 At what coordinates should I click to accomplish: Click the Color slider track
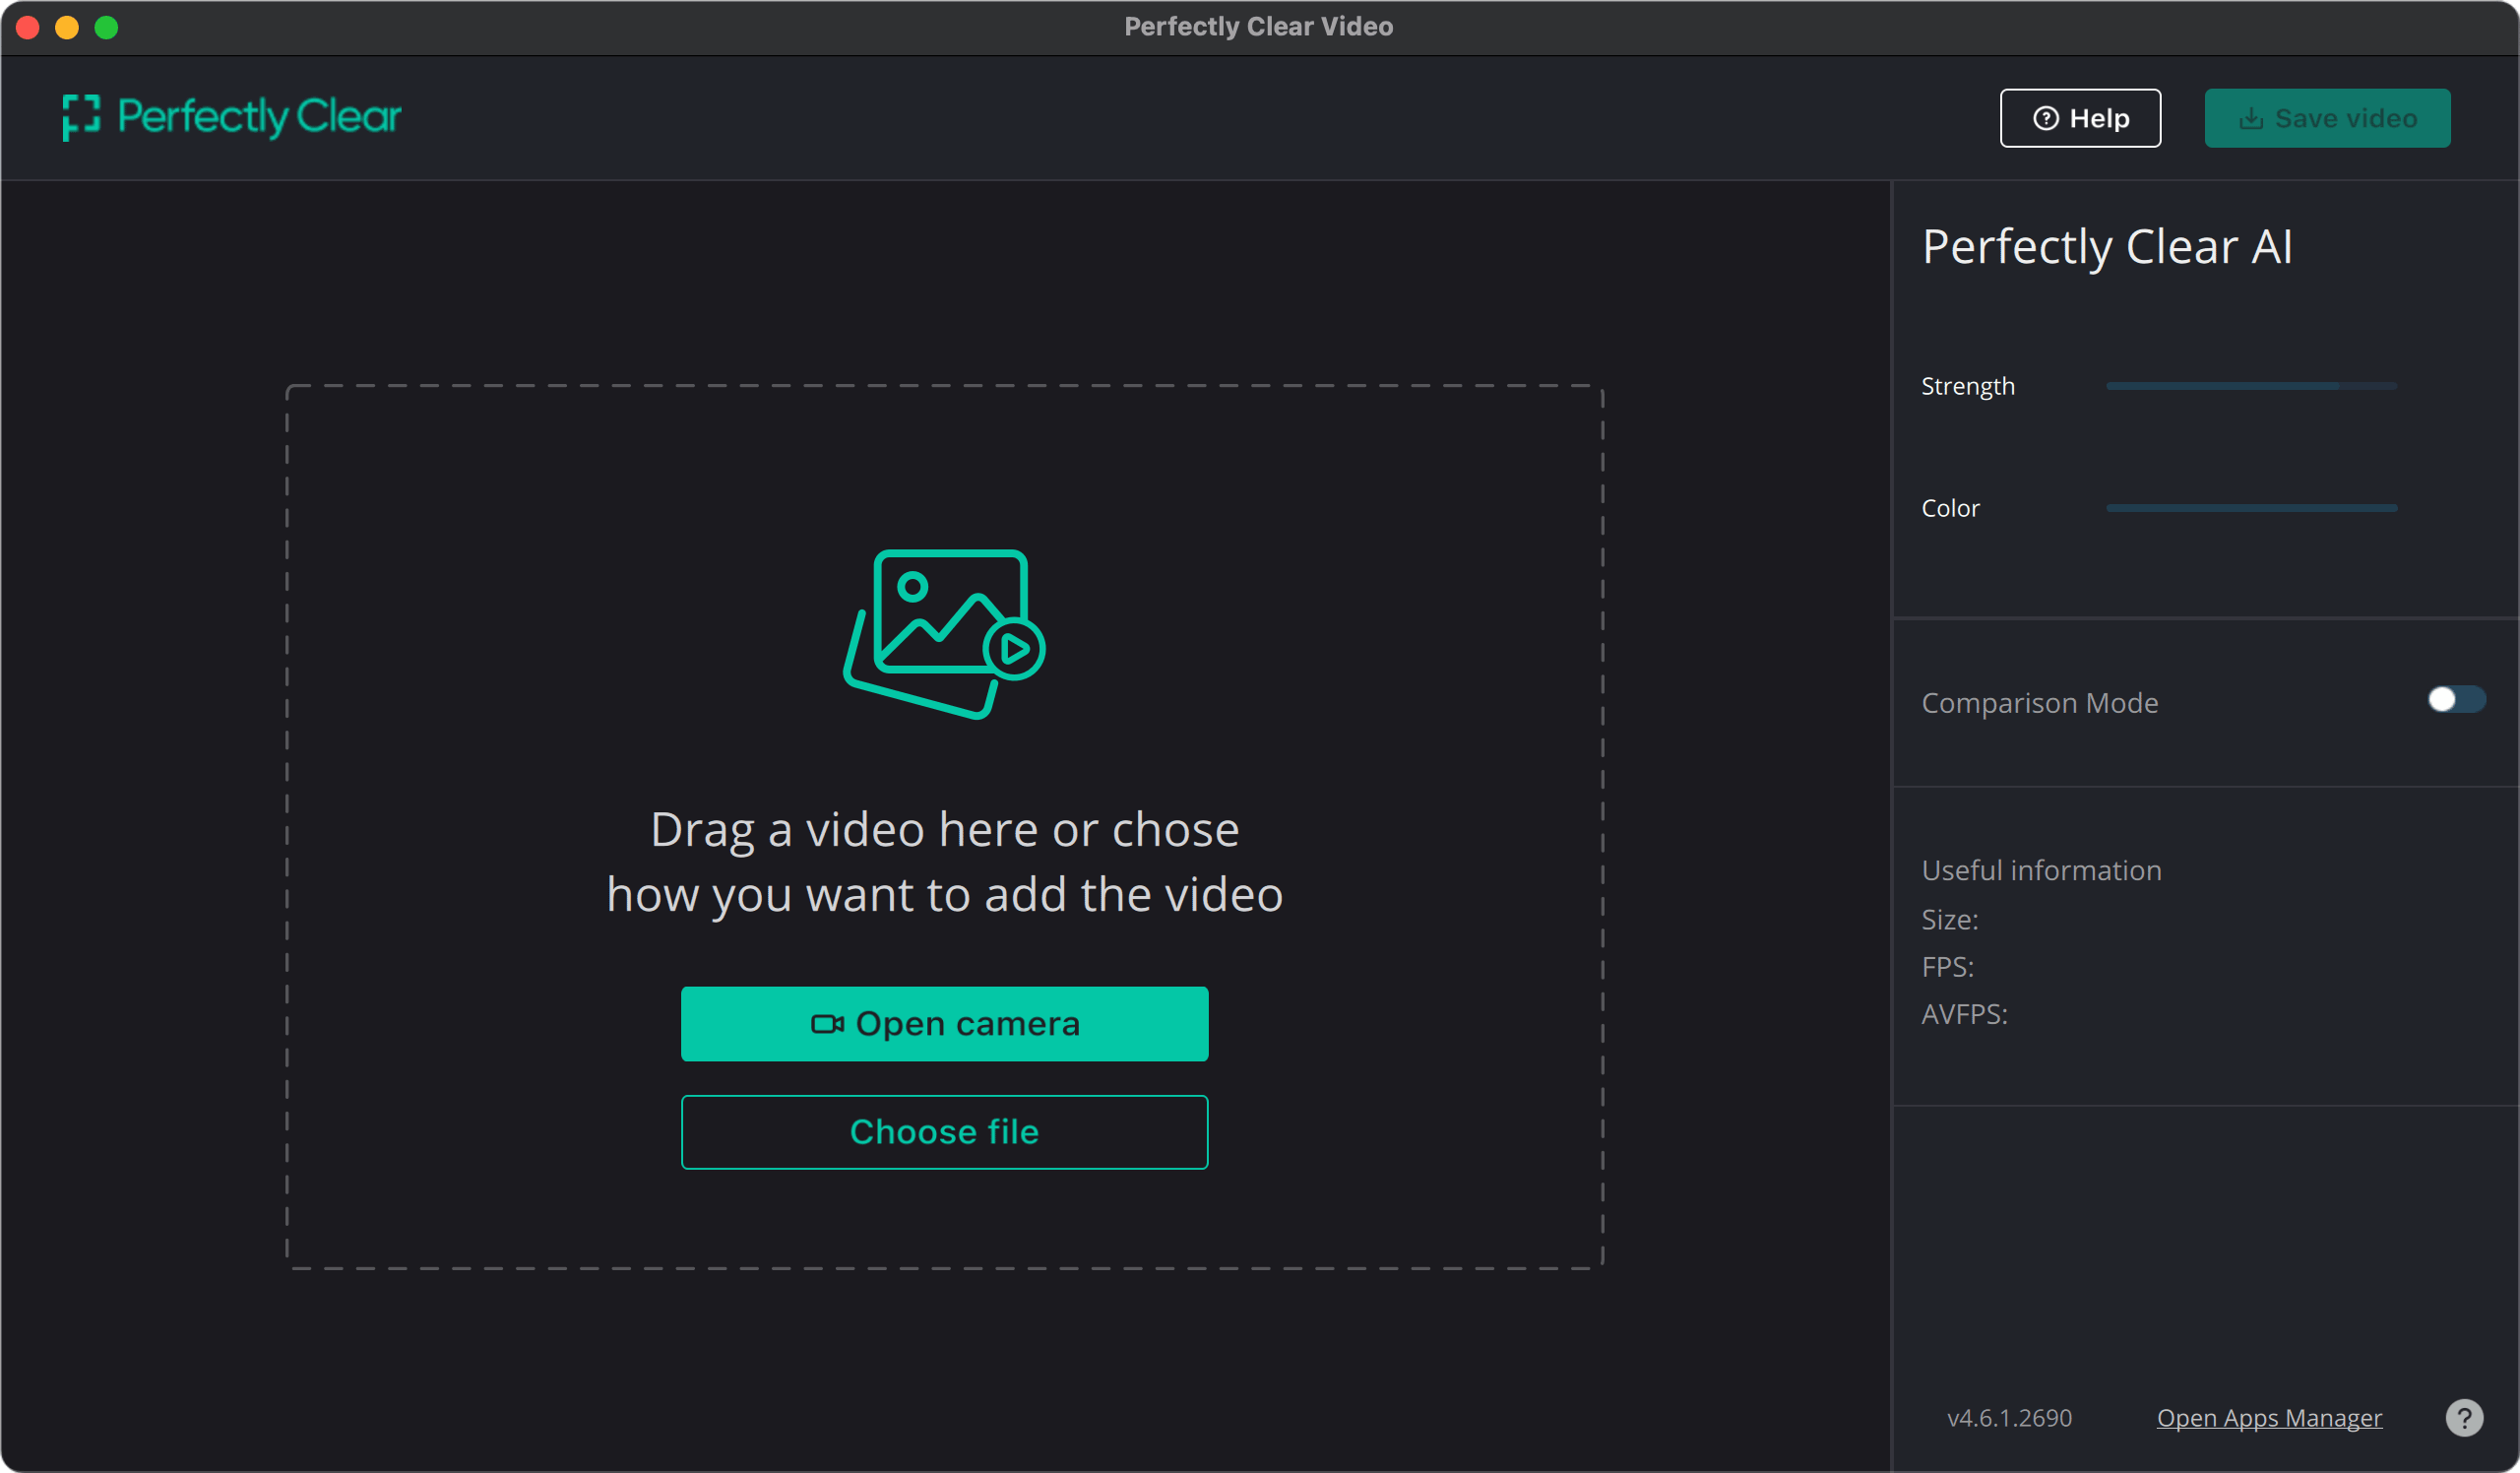2250,508
